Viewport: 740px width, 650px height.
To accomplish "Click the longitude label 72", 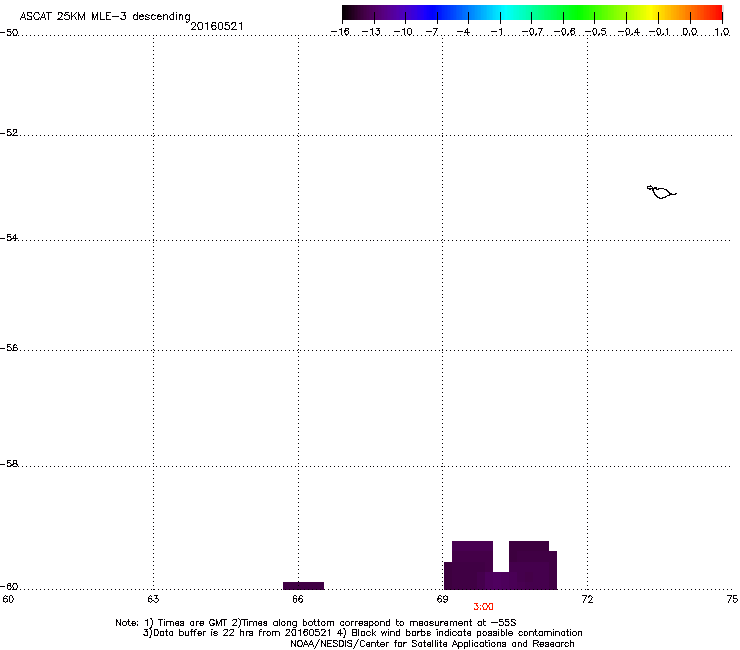I will [587, 599].
